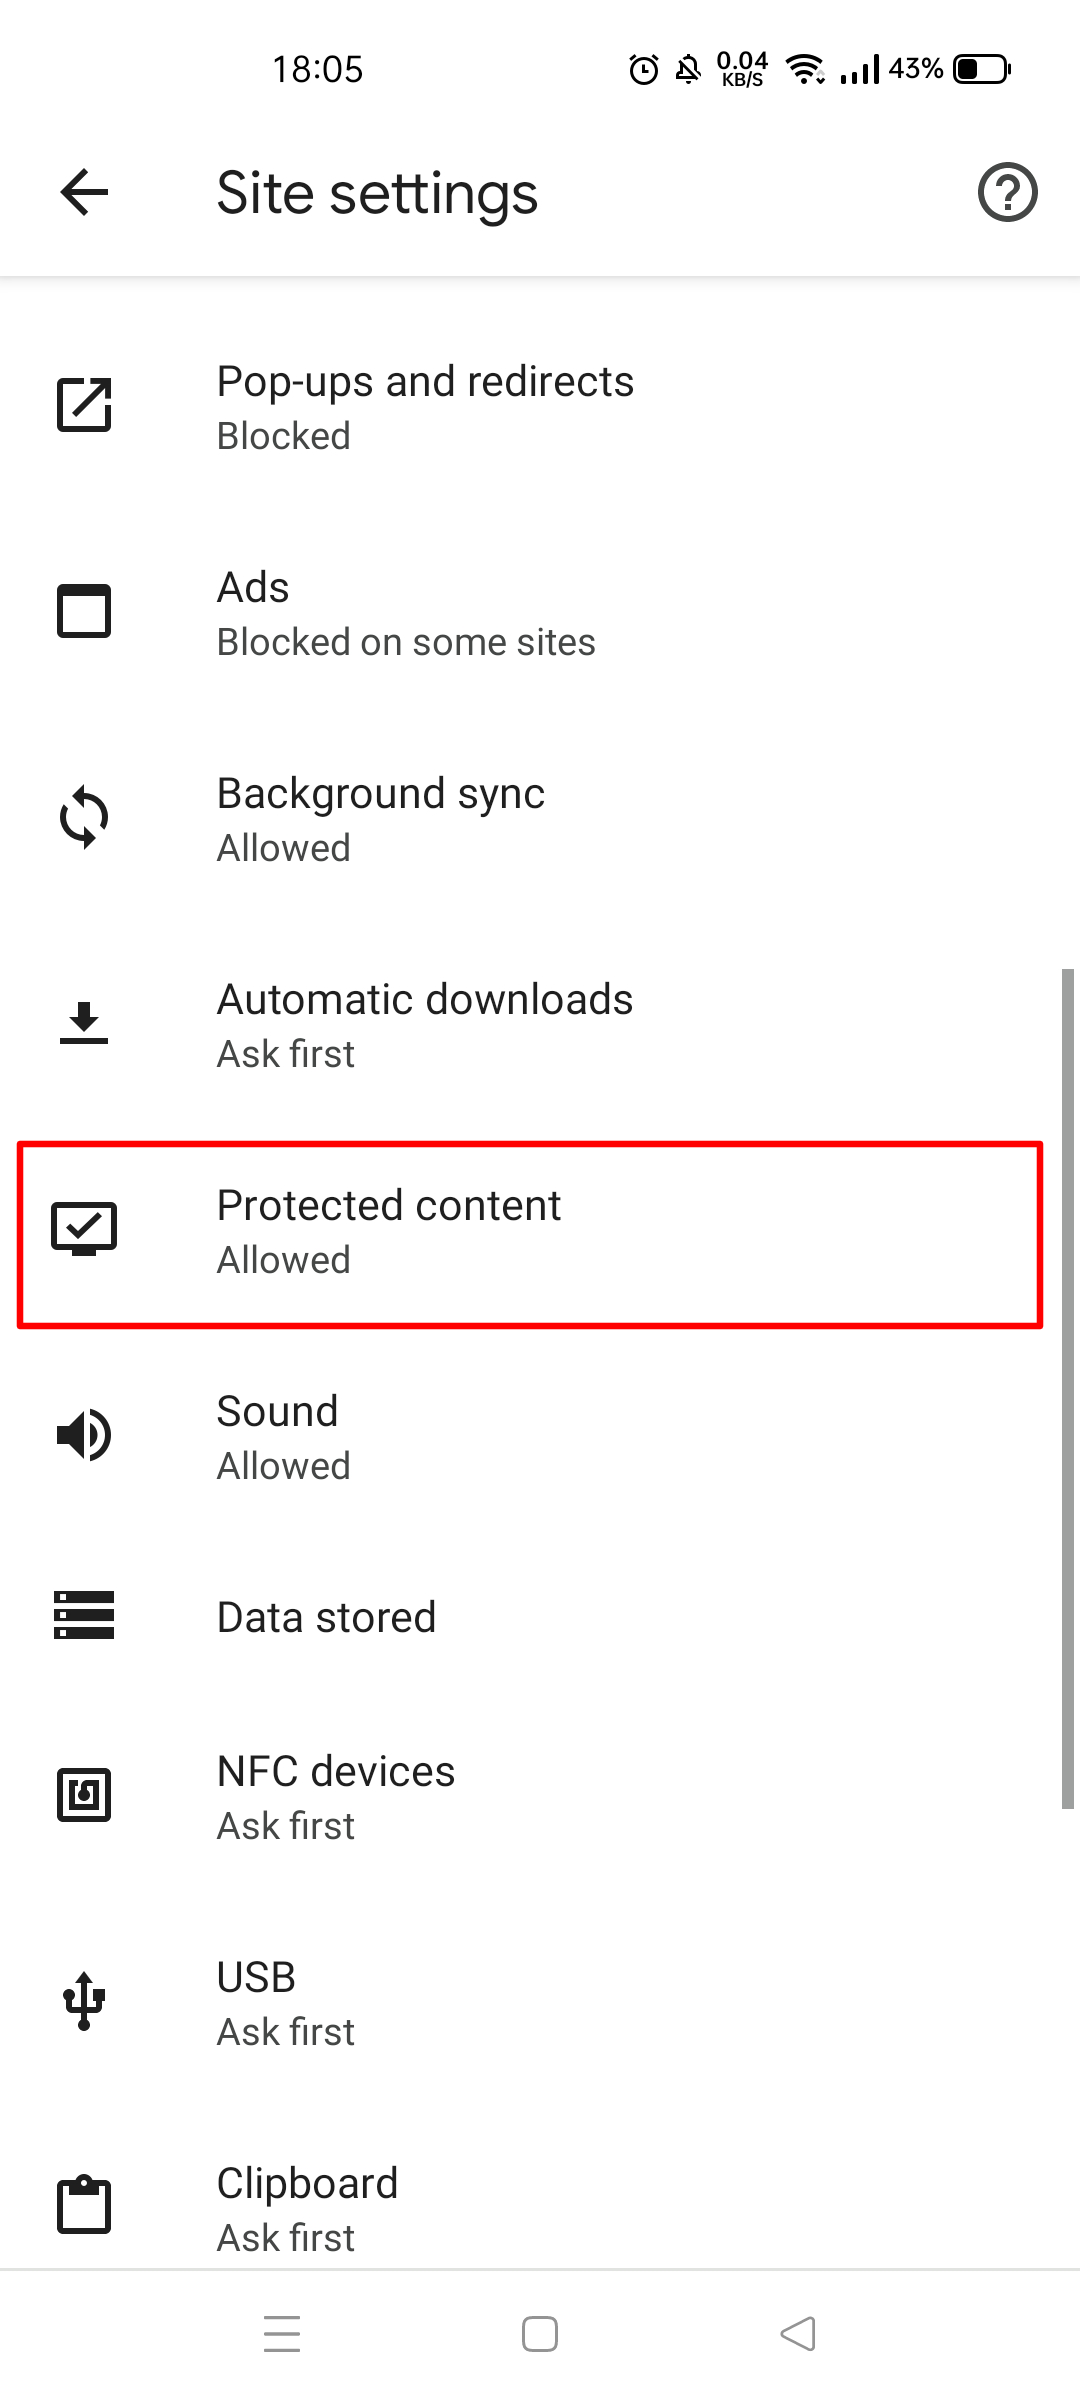Click the NFC devices icon

click(x=84, y=1795)
